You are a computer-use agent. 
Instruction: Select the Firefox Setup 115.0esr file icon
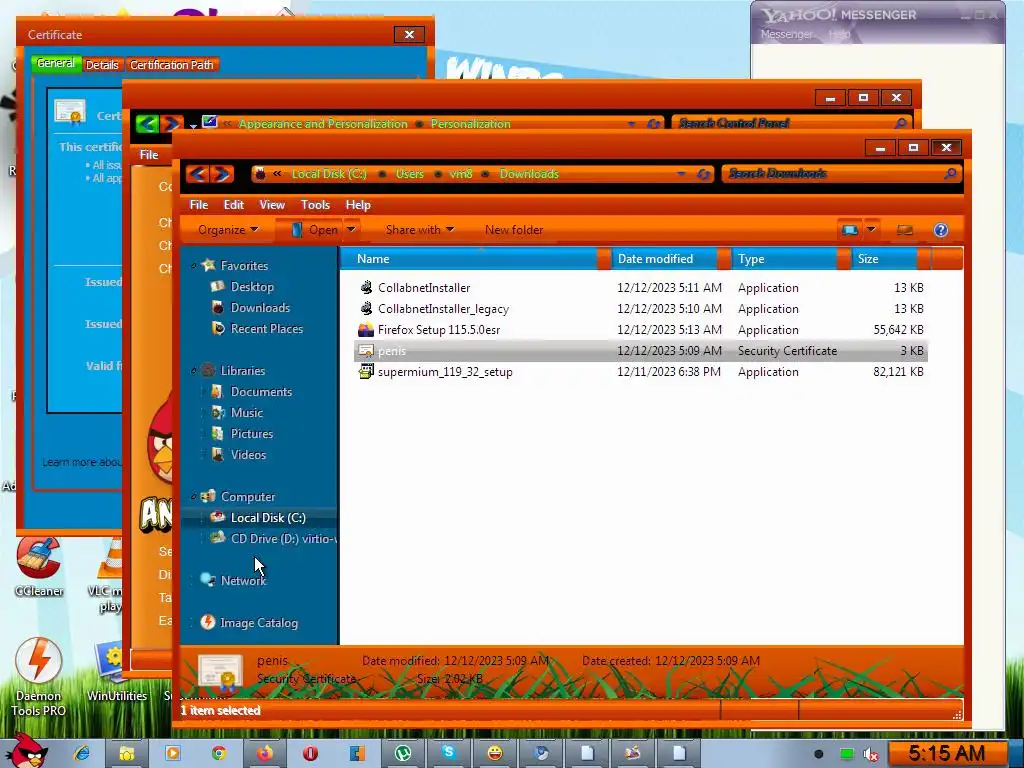coord(366,329)
